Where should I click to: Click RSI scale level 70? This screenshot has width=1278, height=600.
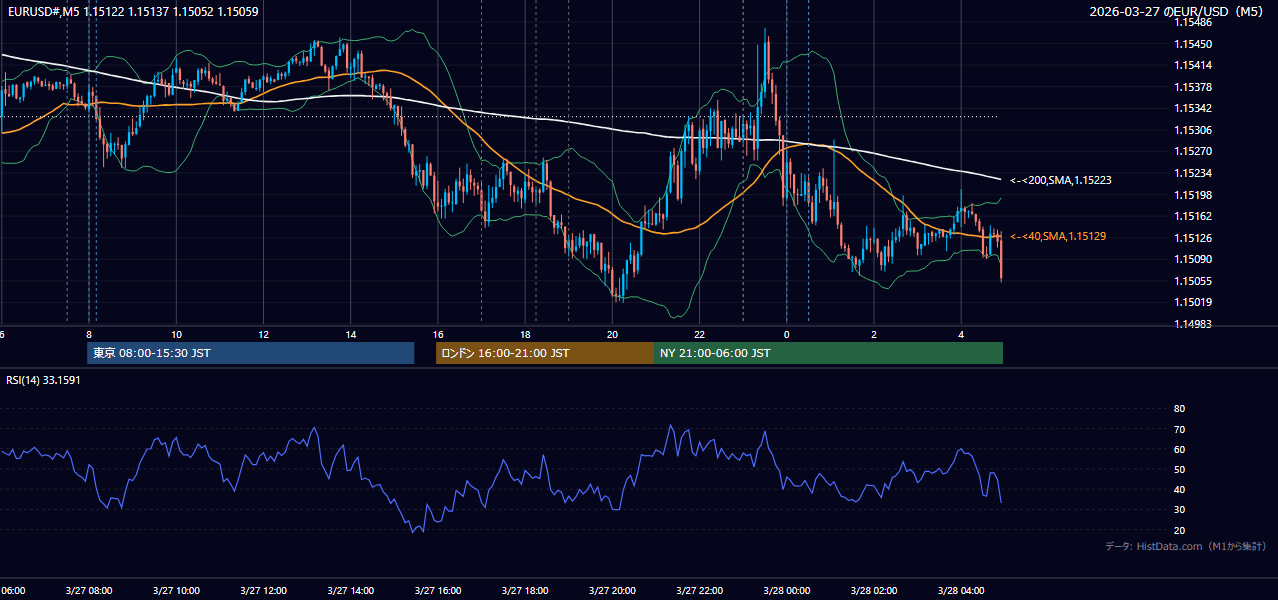pos(1179,429)
